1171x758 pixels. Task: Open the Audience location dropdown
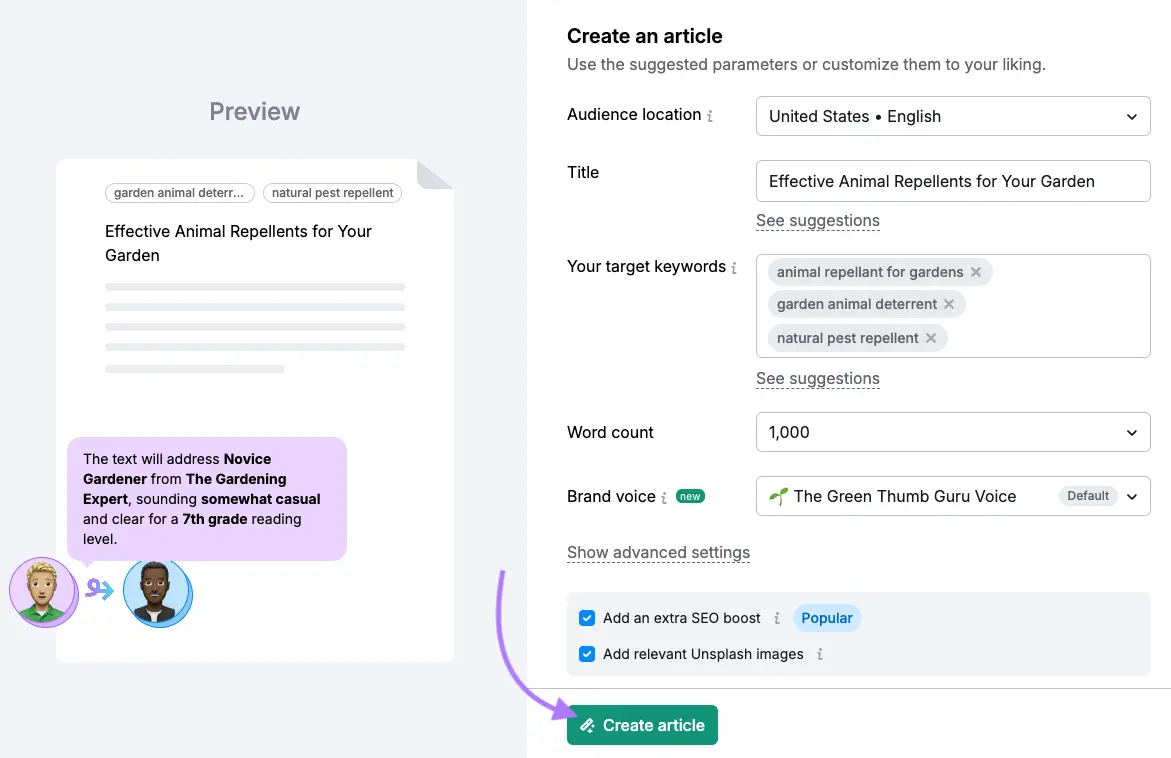pos(952,116)
